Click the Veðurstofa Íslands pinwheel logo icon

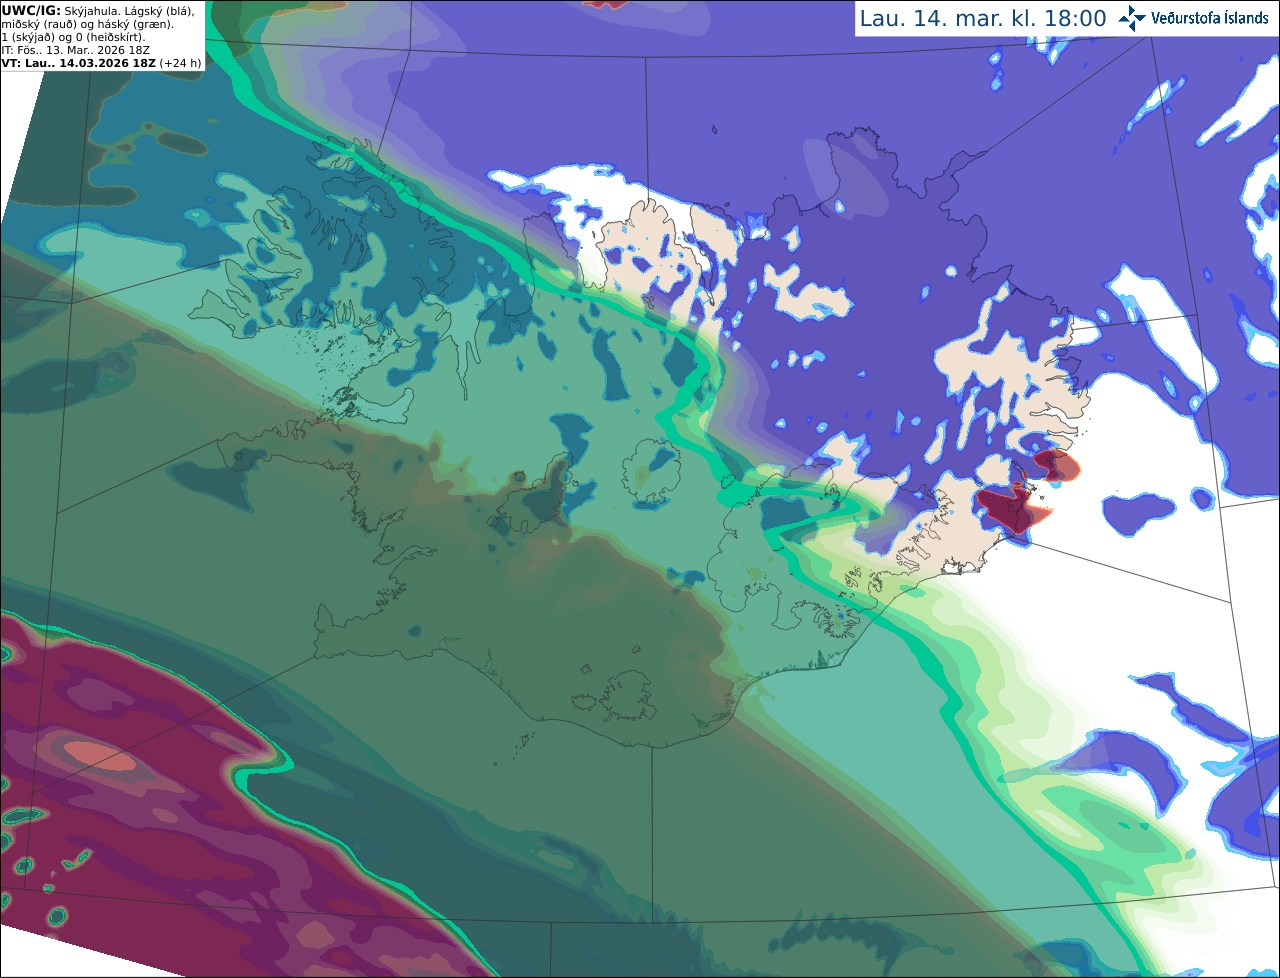click(1130, 18)
